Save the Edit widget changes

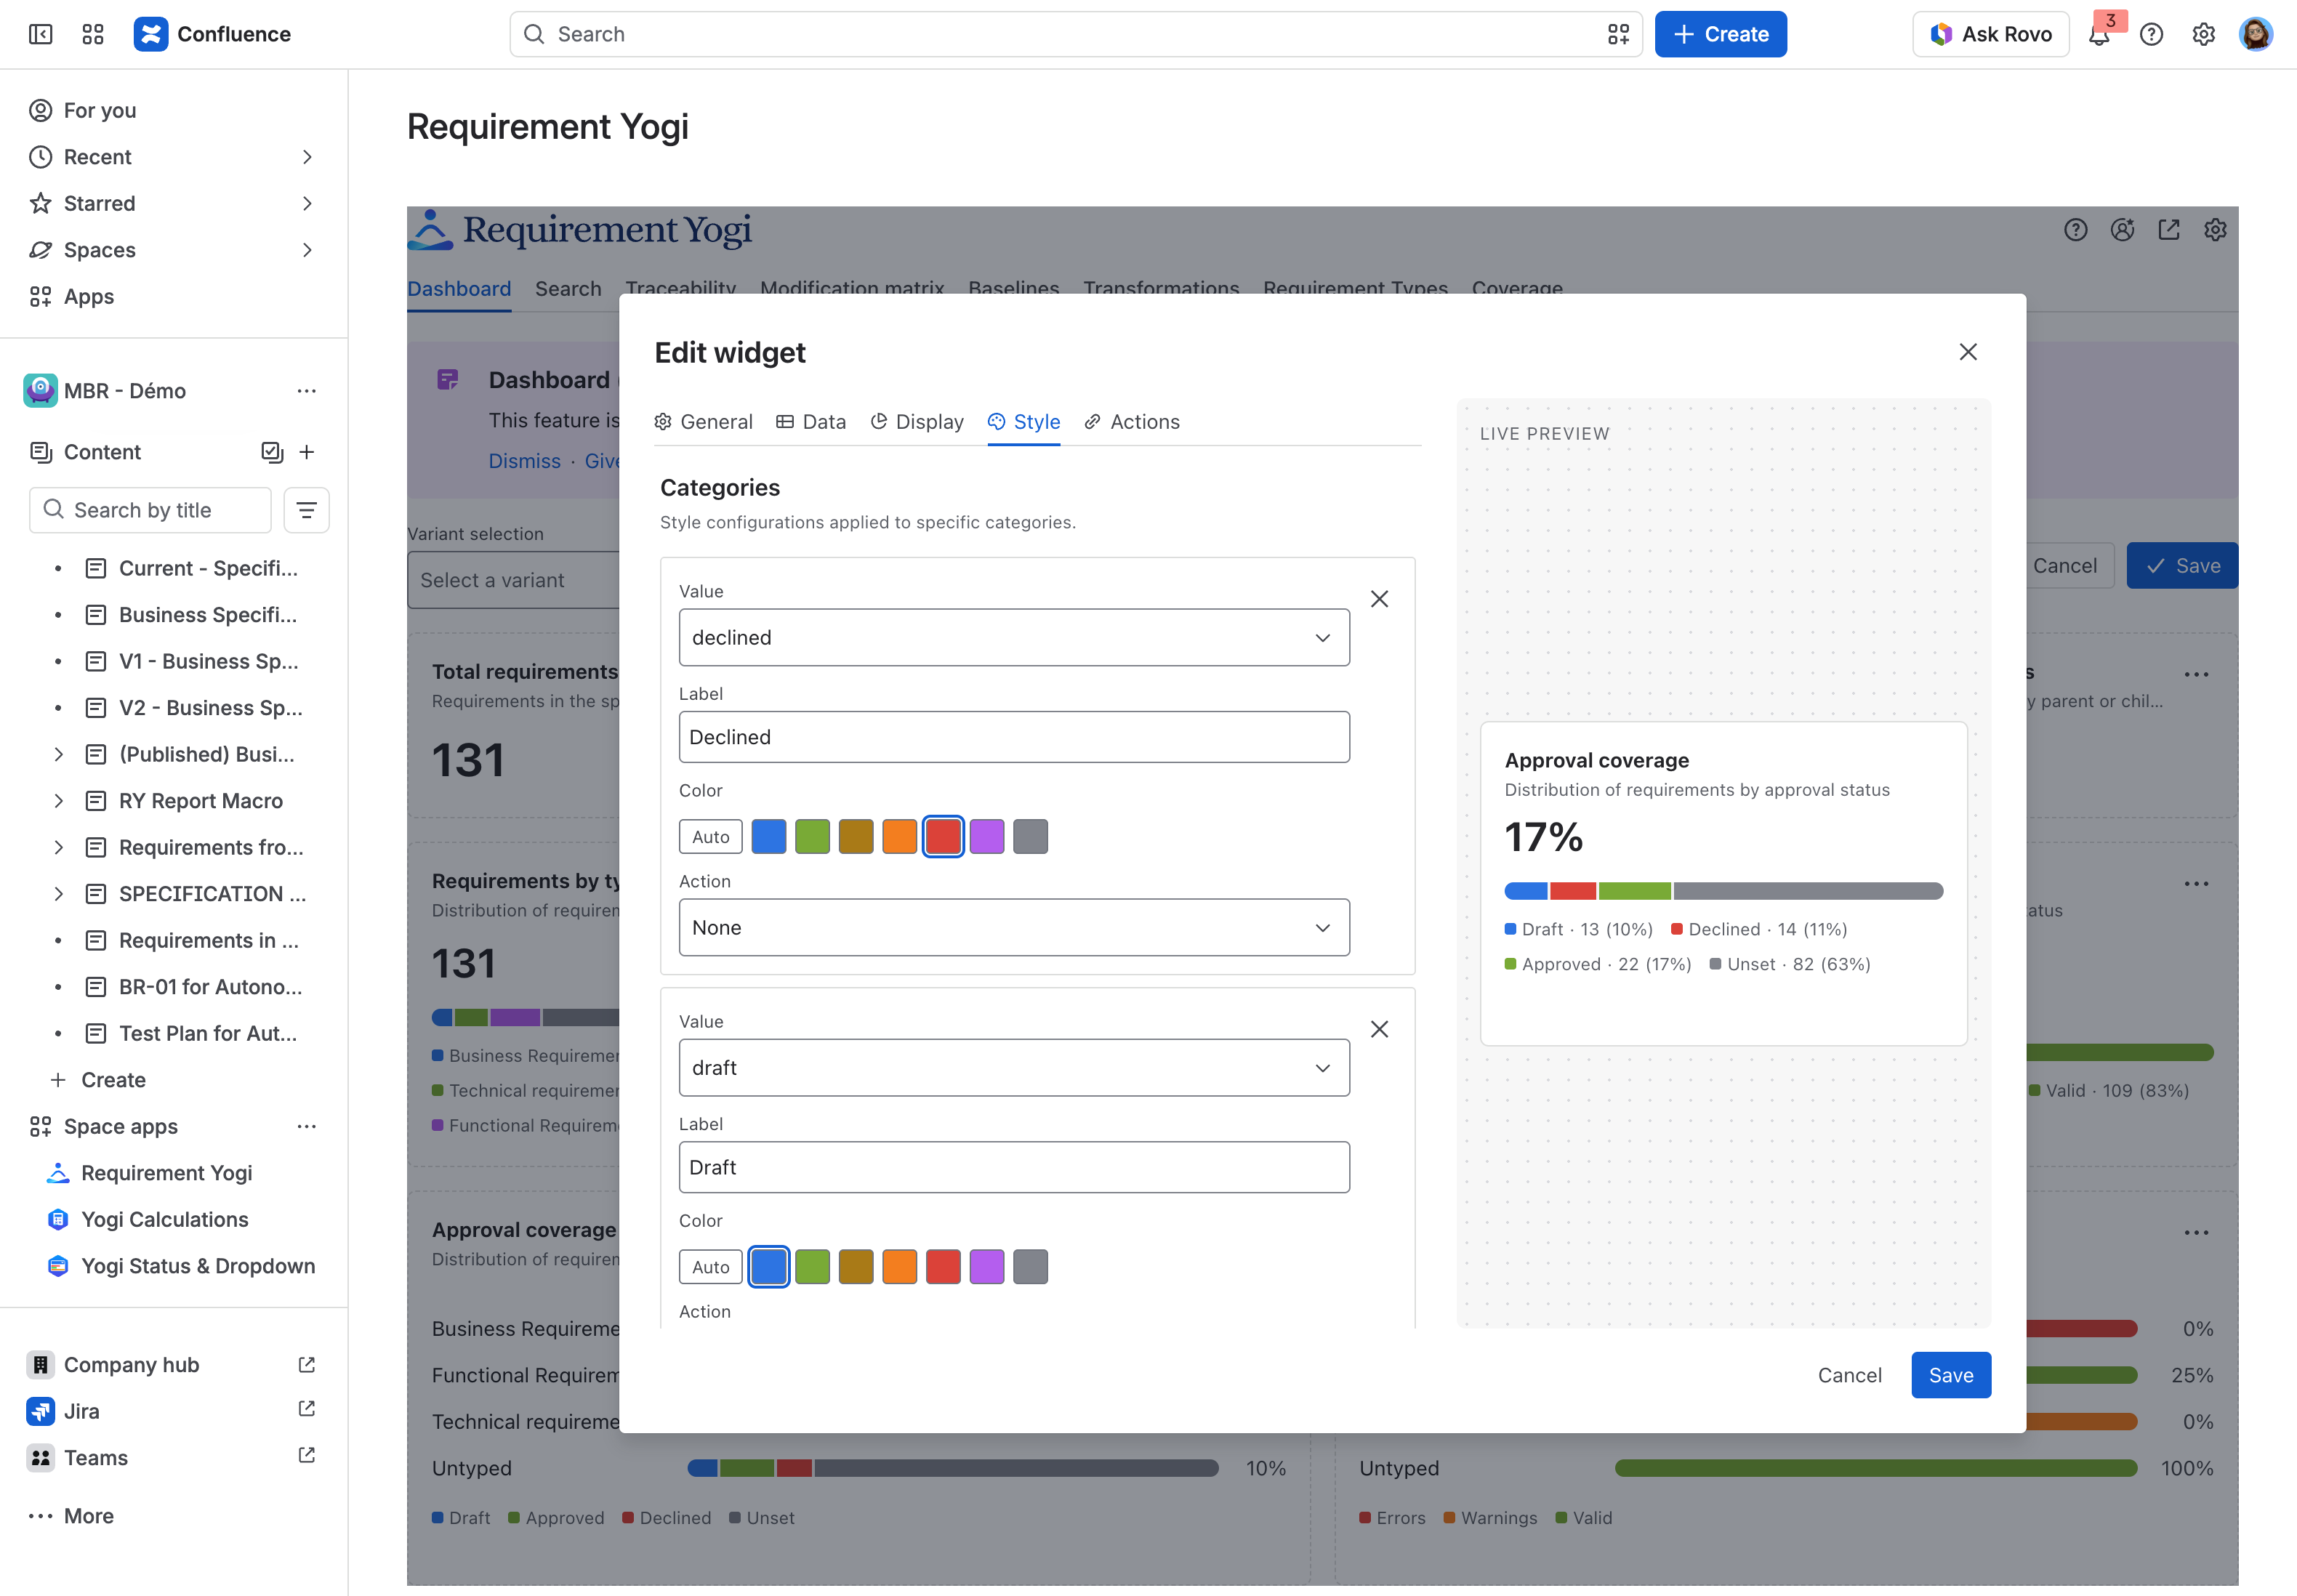(x=1950, y=1375)
